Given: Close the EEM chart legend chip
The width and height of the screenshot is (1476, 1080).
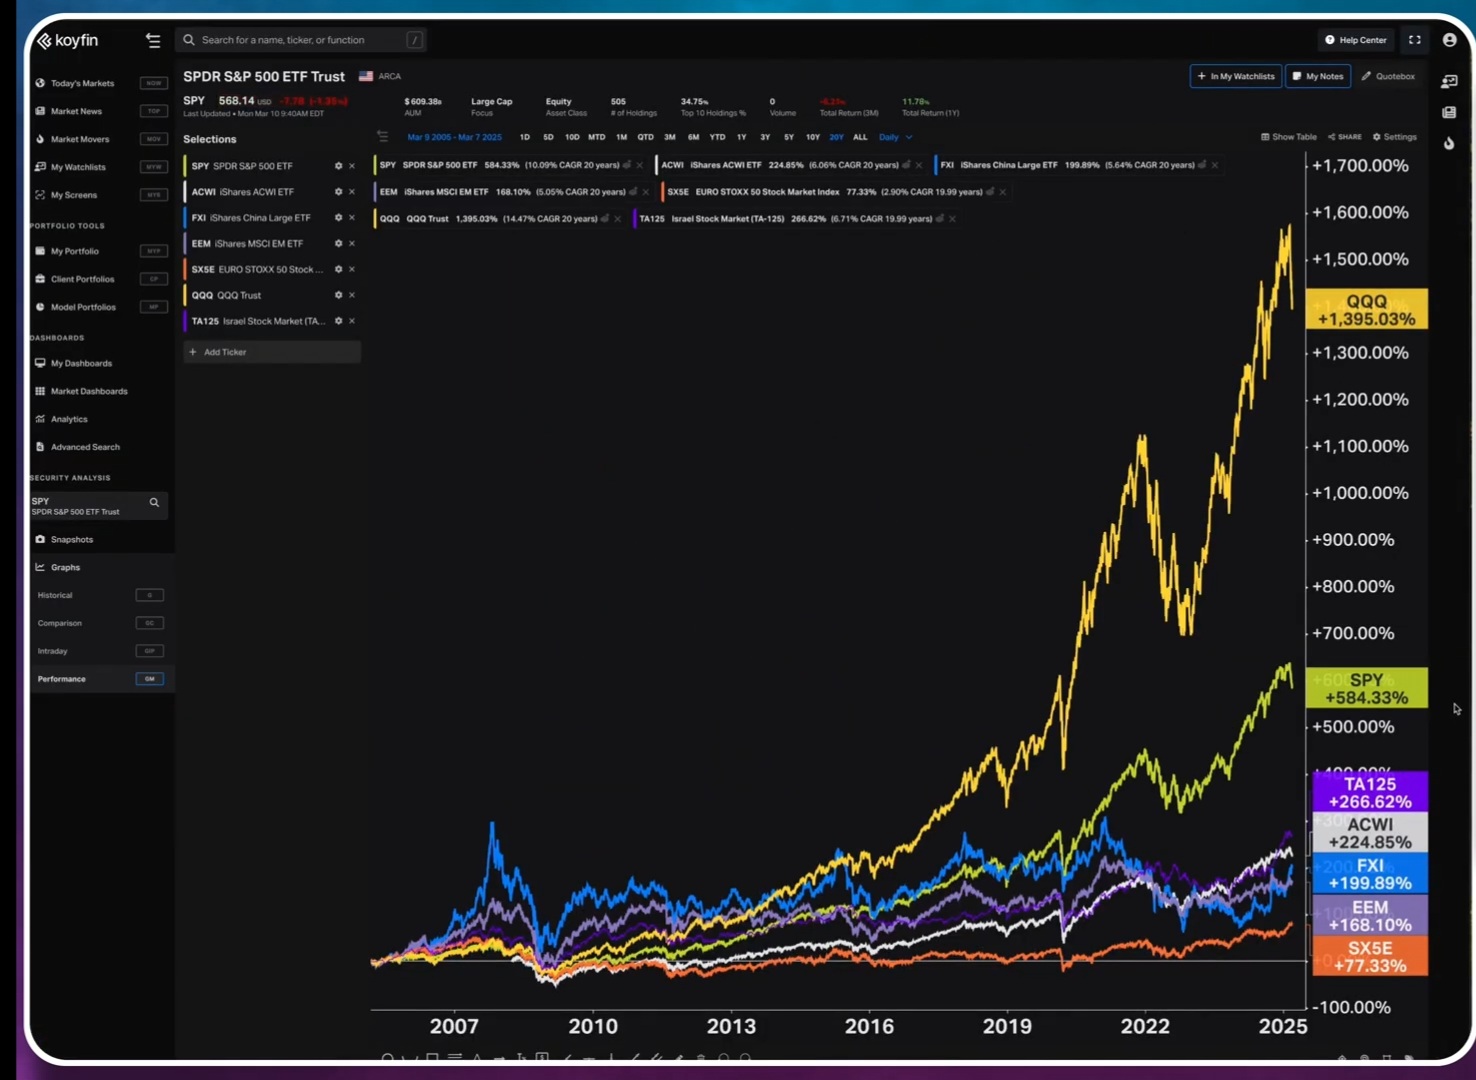Looking at the screenshot, I should [646, 192].
